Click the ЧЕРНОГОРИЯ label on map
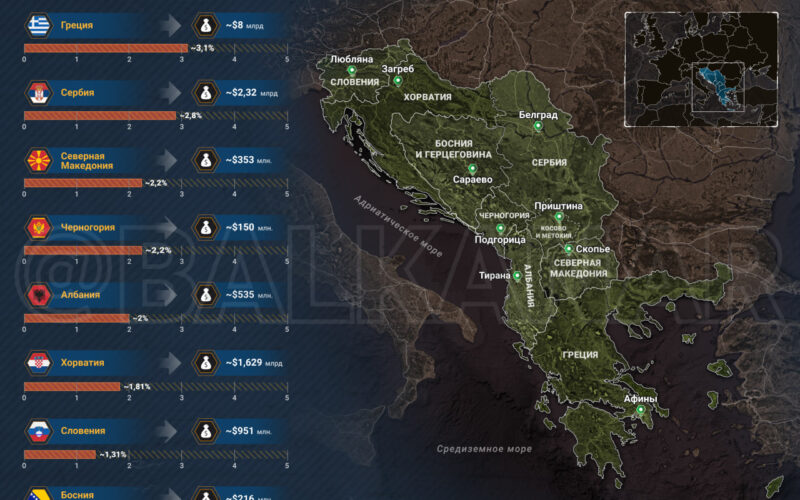 pos(504,215)
